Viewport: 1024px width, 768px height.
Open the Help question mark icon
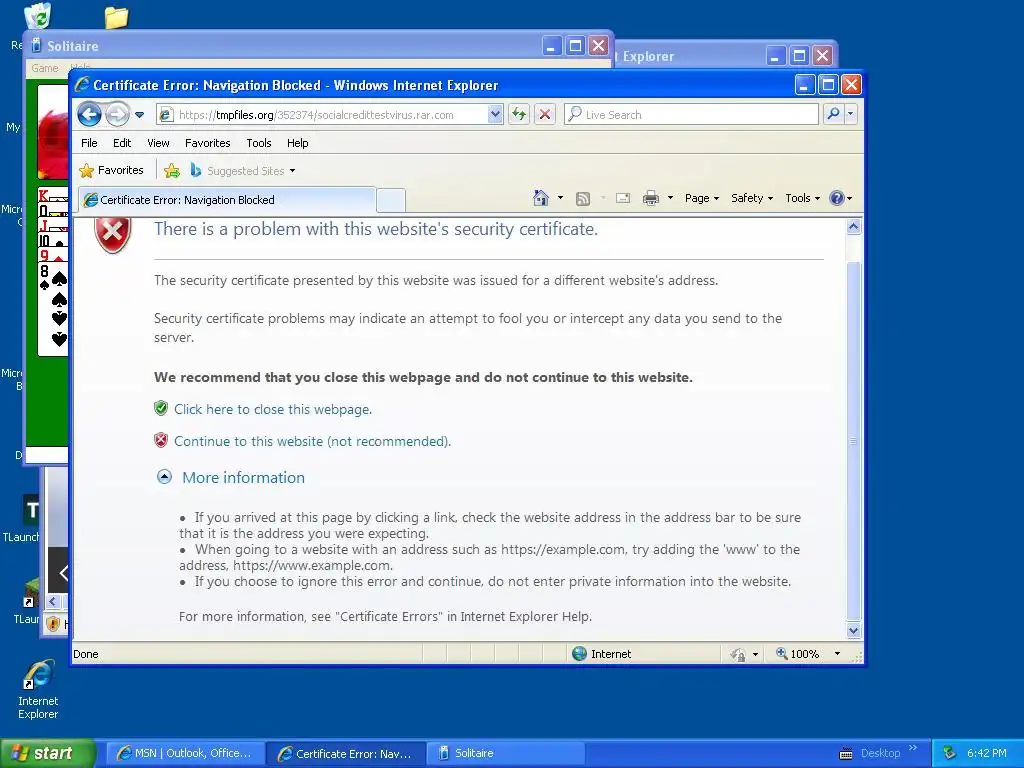(837, 198)
